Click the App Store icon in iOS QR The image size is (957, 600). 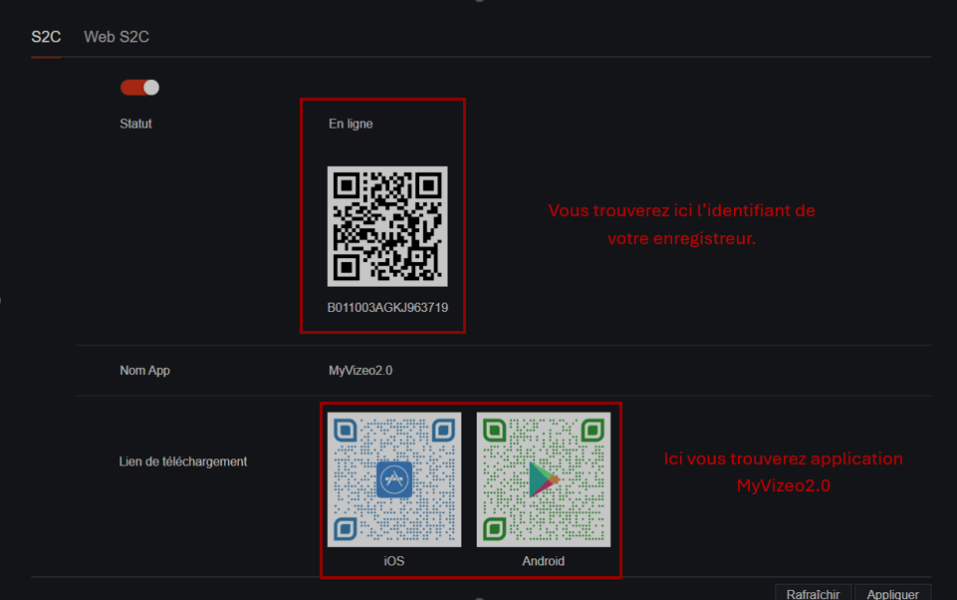(394, 479)
